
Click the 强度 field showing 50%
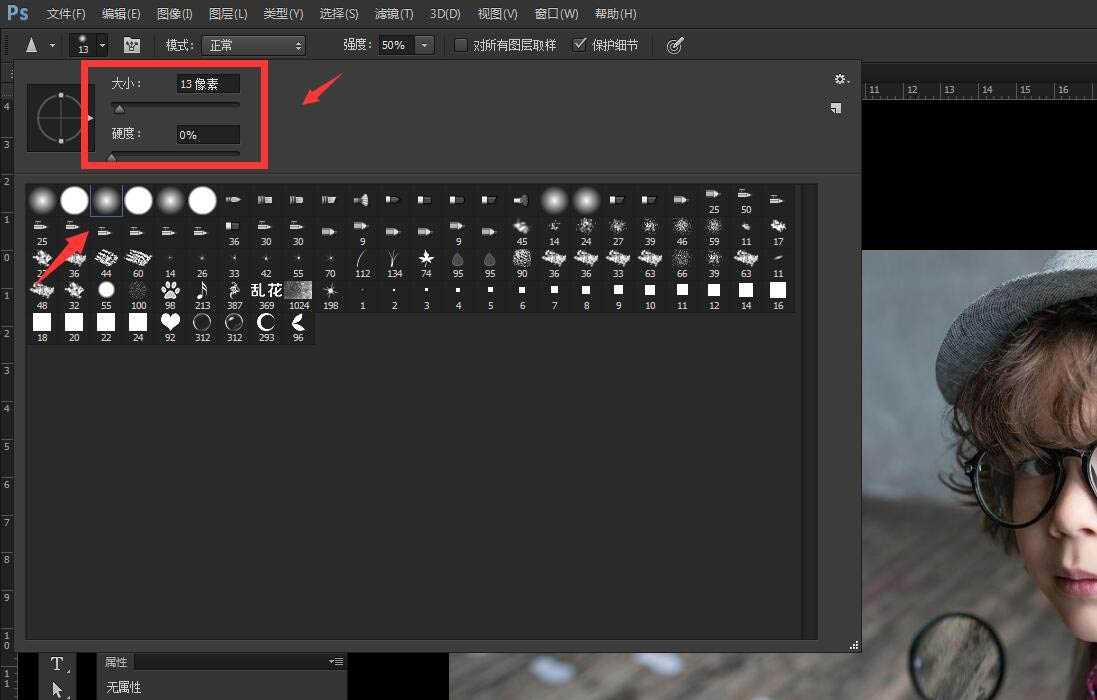pyautogui.click(x=397, y=45)
